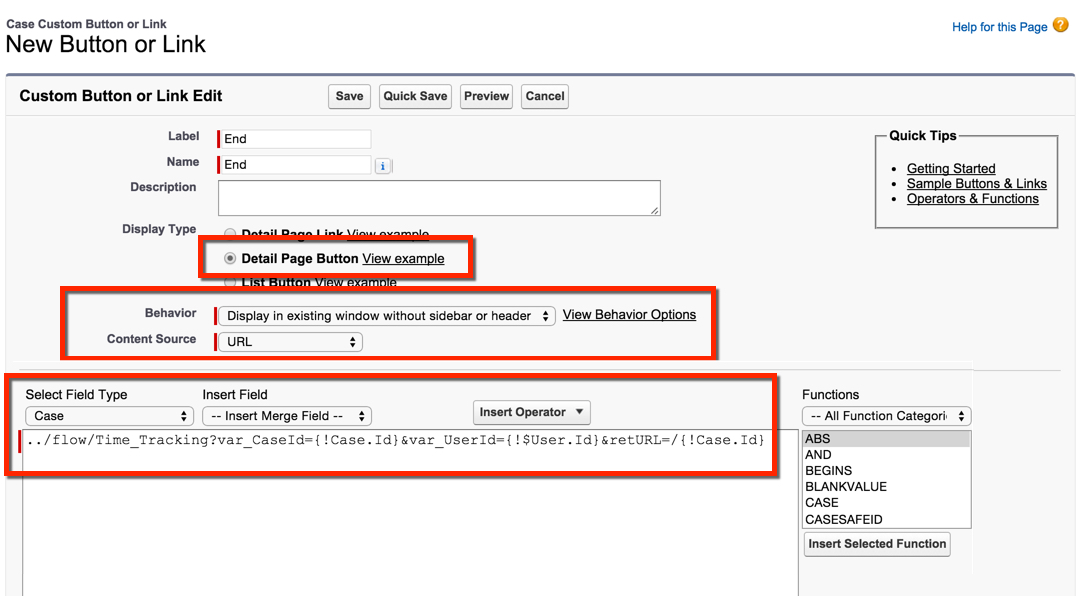Open the View Behavior Options link
The height and width of the screenshot is (596, 1083).
[629, 315]
